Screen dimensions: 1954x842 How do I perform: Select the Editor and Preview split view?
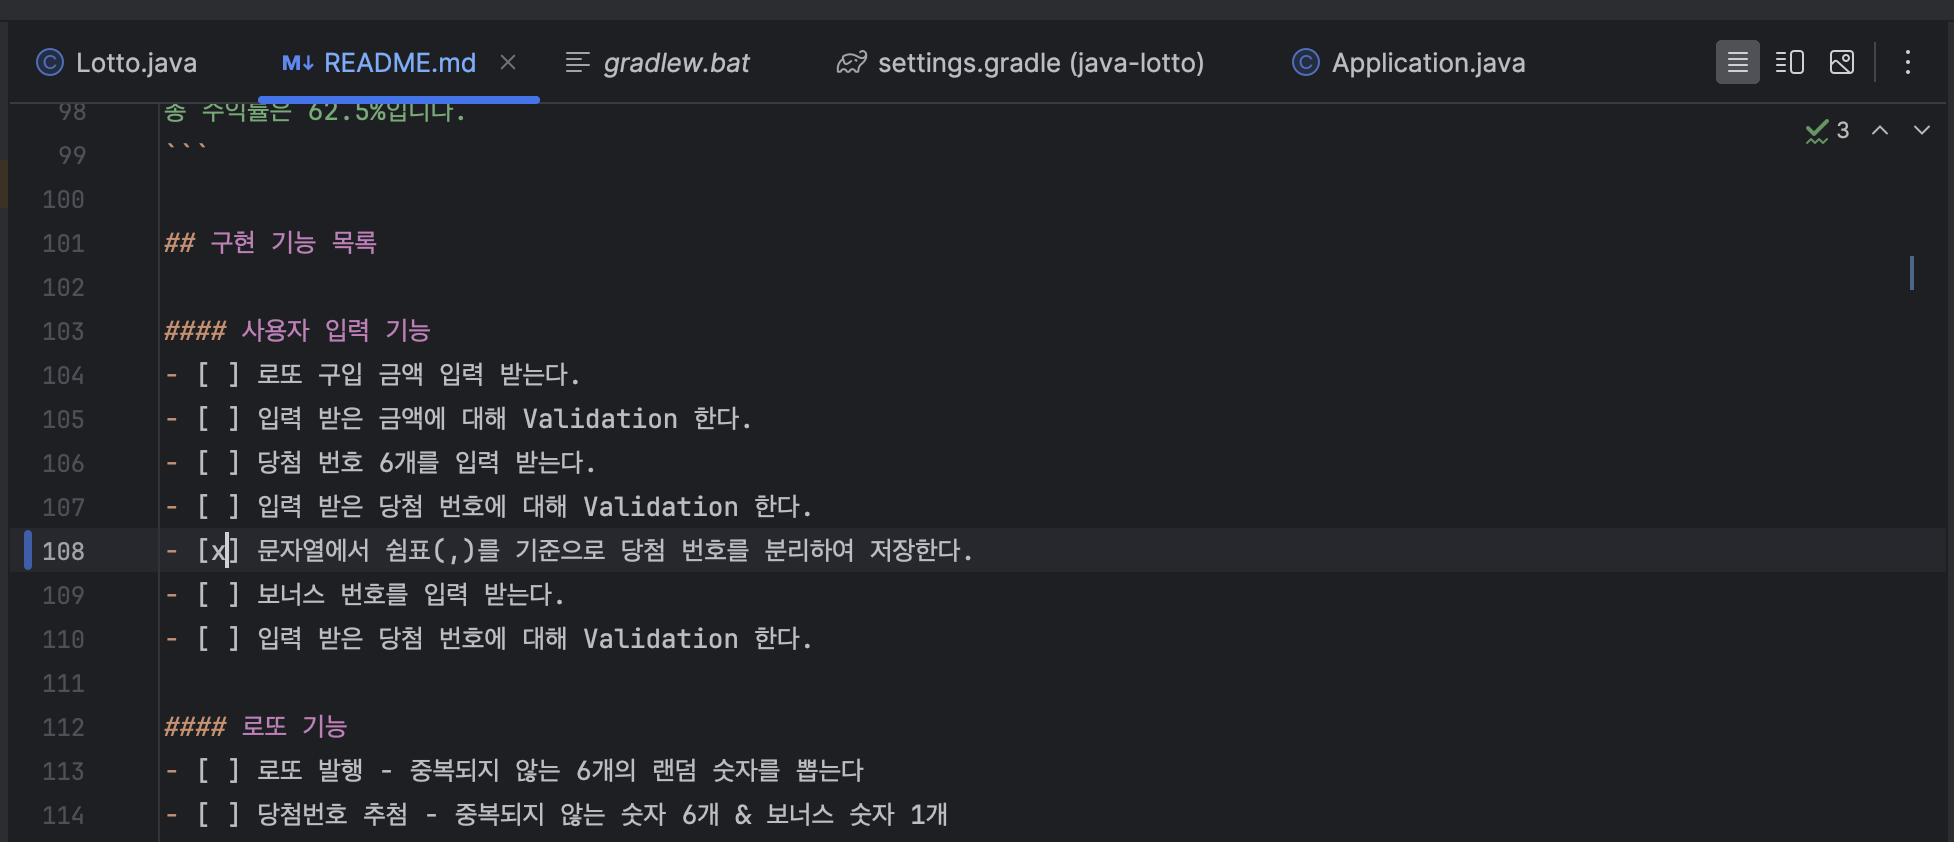[x=1790, y=62]
